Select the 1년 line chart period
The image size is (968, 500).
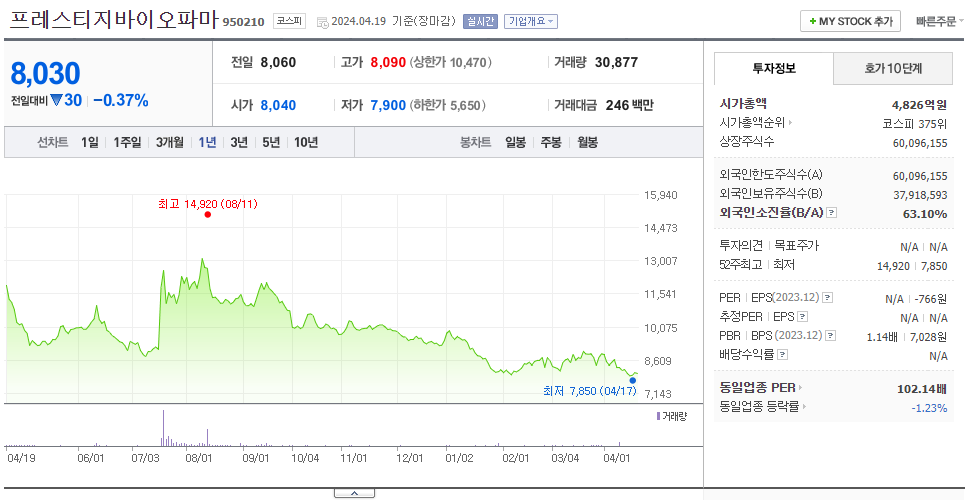tap(207, 143)
